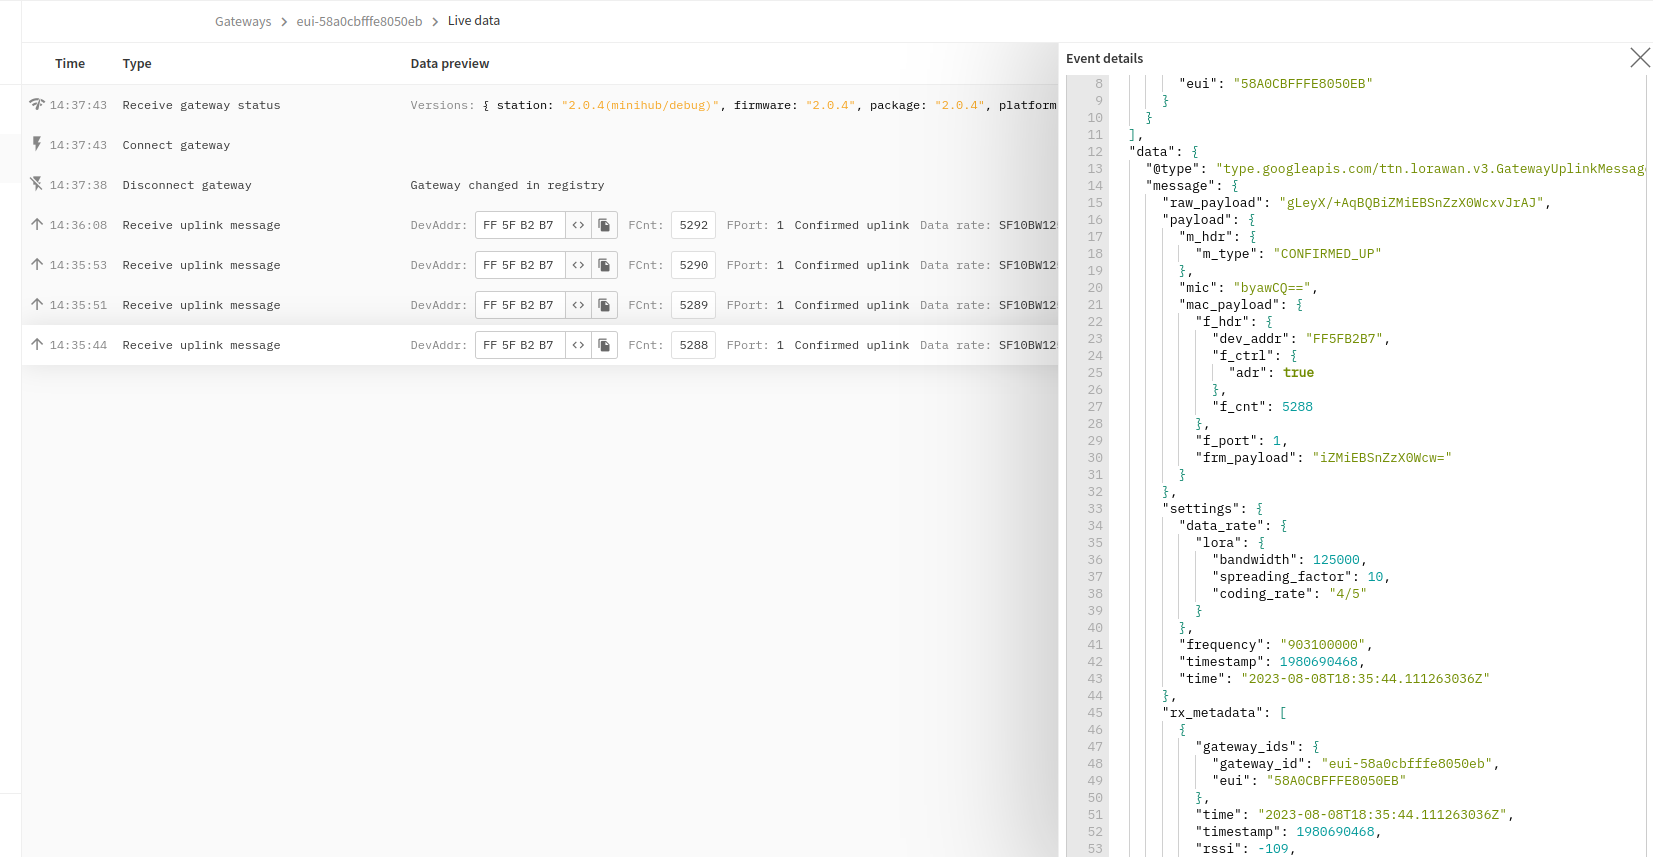The height and width of the screenshot is (857, 1653).
Task: Select Receive gateway status event
Action: [x=540, y=105]
